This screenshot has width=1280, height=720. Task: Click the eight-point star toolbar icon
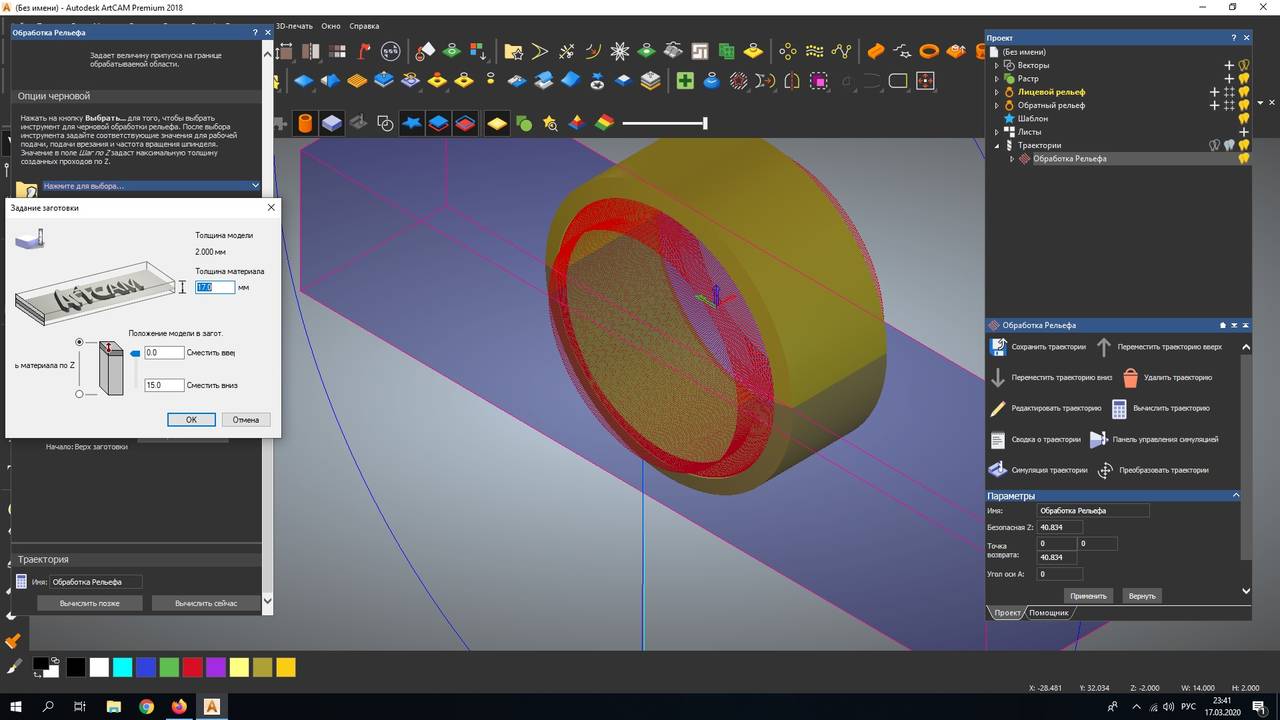point(620,51)
